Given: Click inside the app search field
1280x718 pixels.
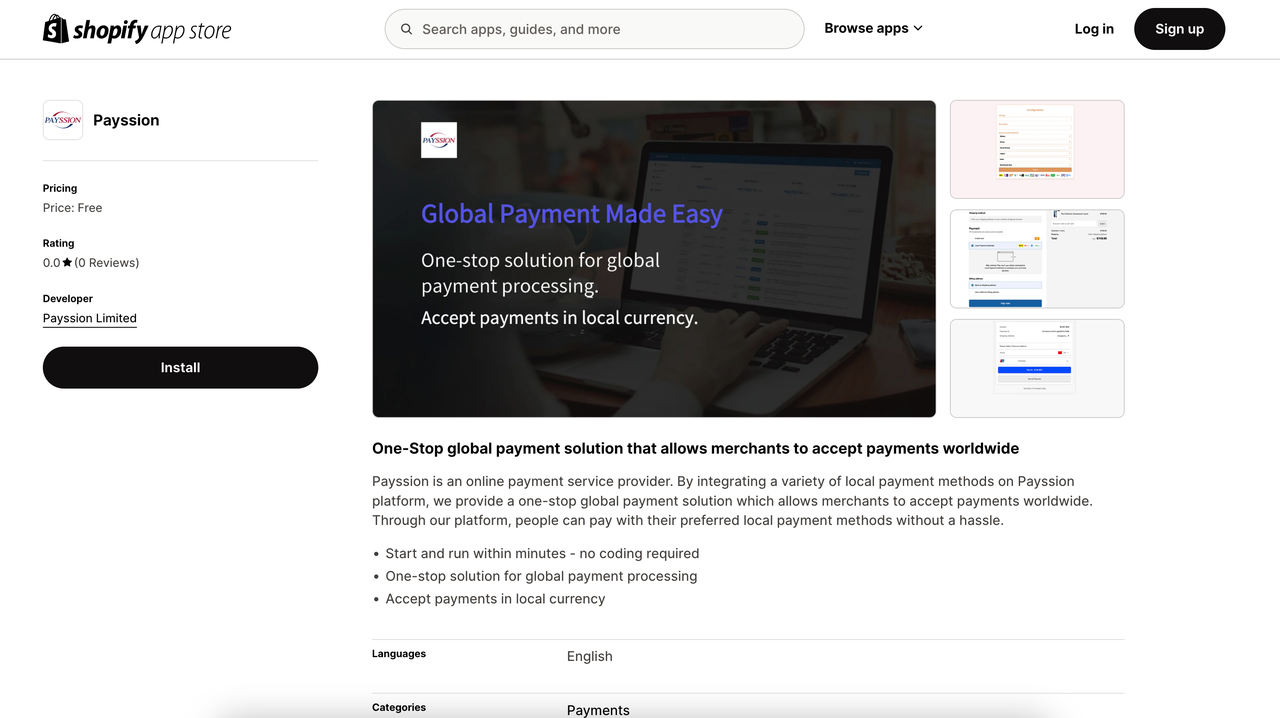Looking at the screenshot, I should coord(594,29).
